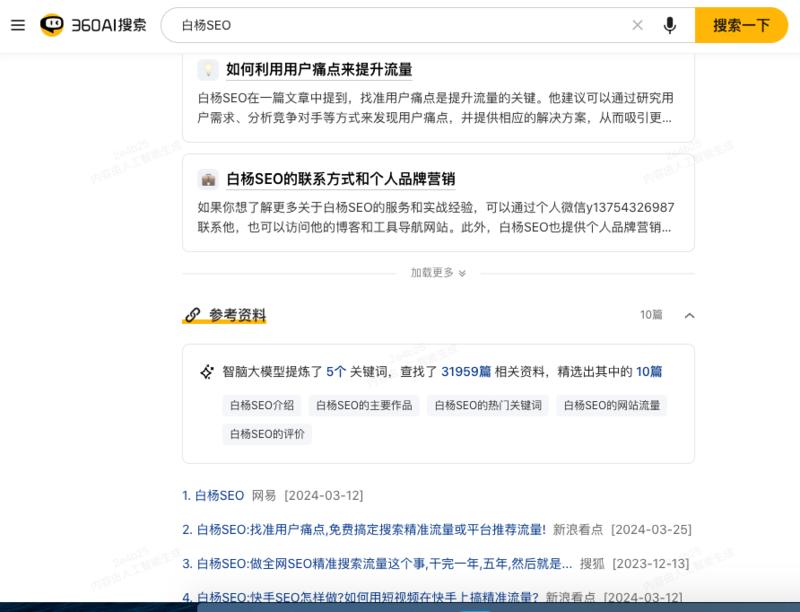The image size is (800, 612).
Task: Click the lightbulb icon beside 如何利用用户痛点
Action: point(208,69)
